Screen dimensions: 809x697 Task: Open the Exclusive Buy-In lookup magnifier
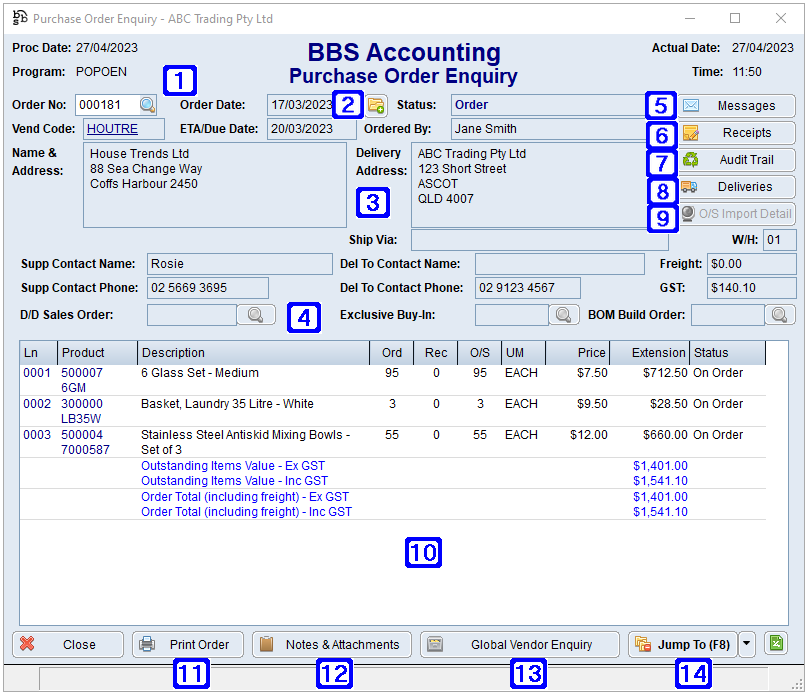coord(564,314)
